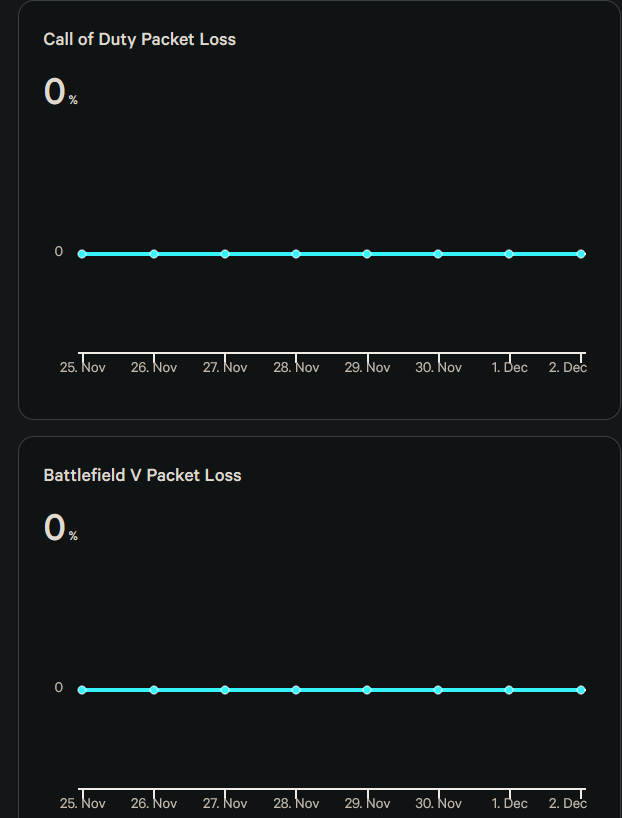622x818 pixels.
Task: Click 30. Nov data point in Battlefield V chart
Action: [x=438, y=690]
